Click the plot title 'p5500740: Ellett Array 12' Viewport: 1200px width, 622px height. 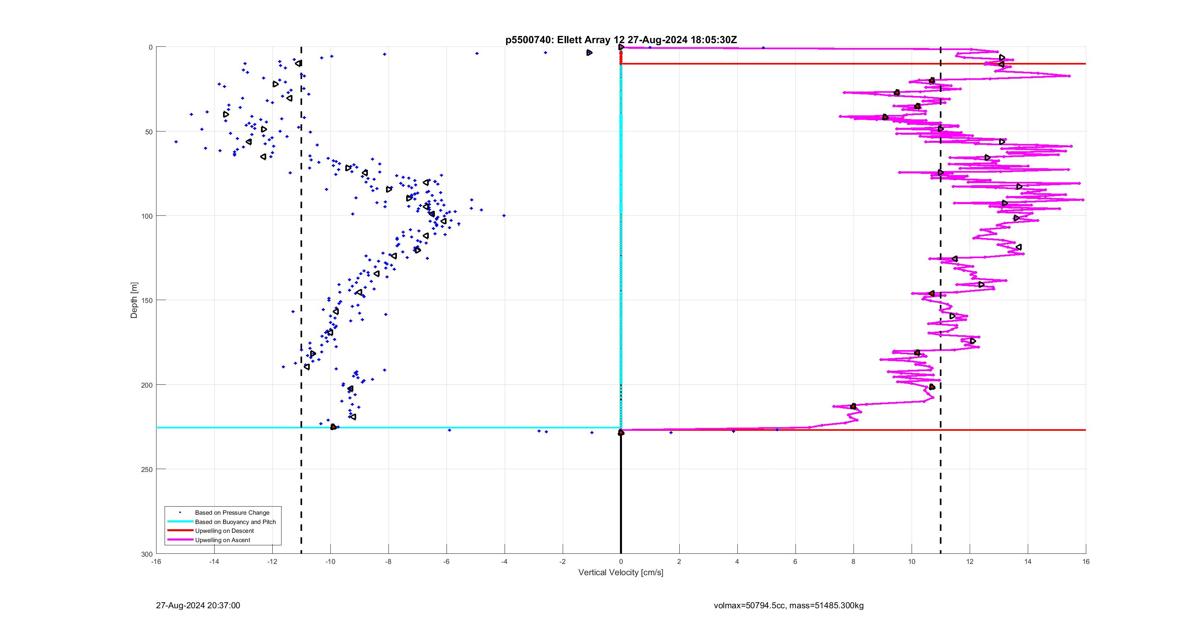(564, 40)
